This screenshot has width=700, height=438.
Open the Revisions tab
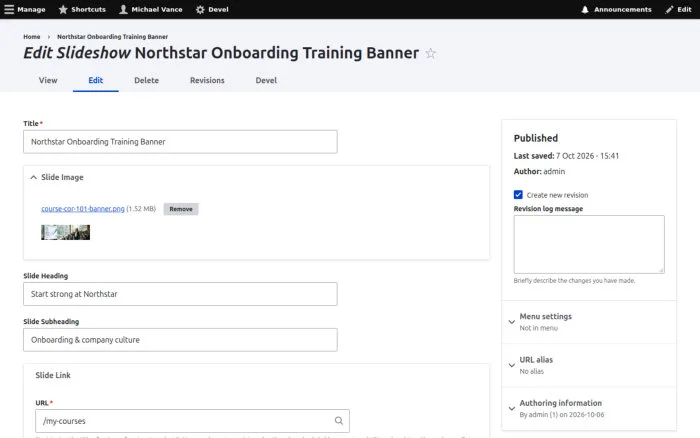(207, 80)
